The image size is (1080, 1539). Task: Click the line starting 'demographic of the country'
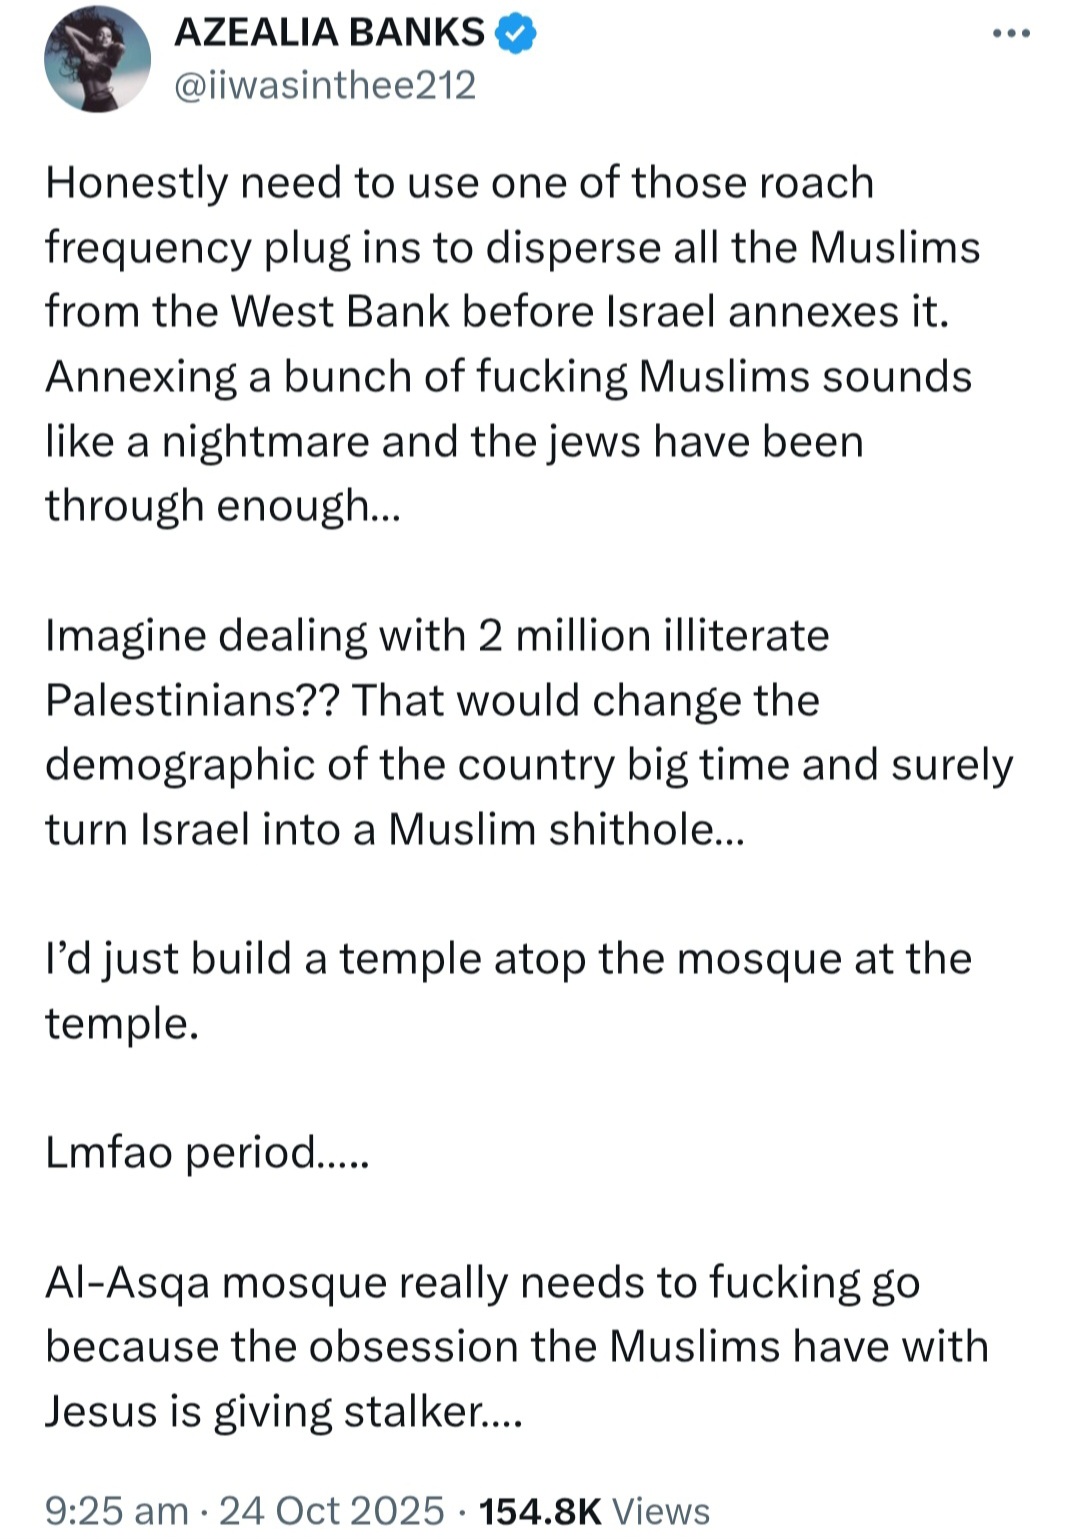click(529, 765)
